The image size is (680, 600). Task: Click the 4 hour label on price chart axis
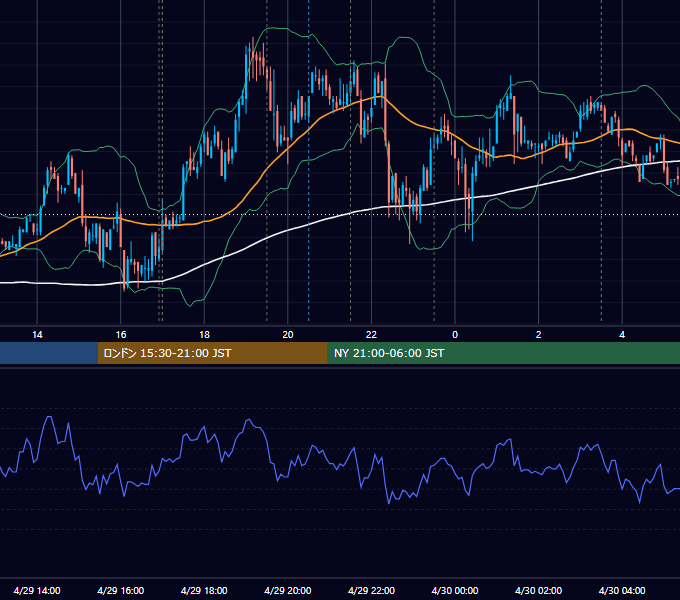pyautogui.click(x=622, y=335)
